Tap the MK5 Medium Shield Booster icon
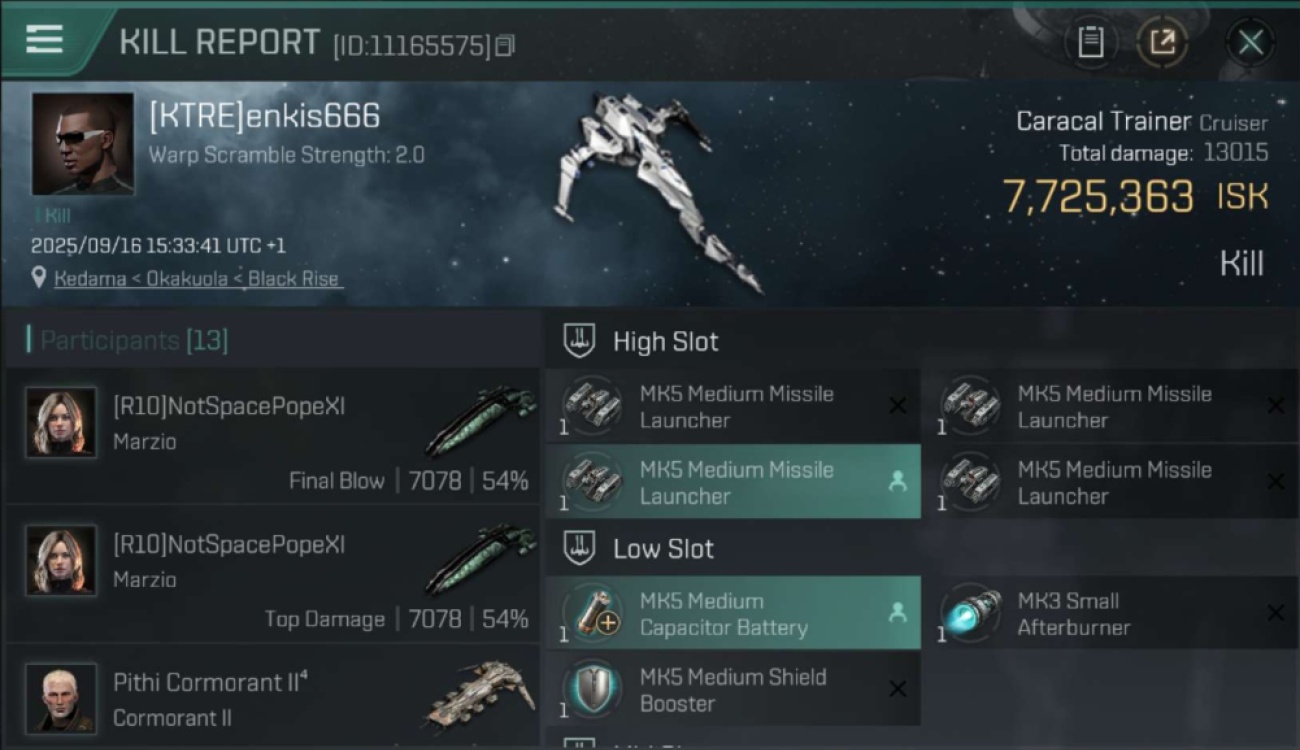Viewport: 1300px width, 750px height. pyautogui.click(x=593, y=689)
